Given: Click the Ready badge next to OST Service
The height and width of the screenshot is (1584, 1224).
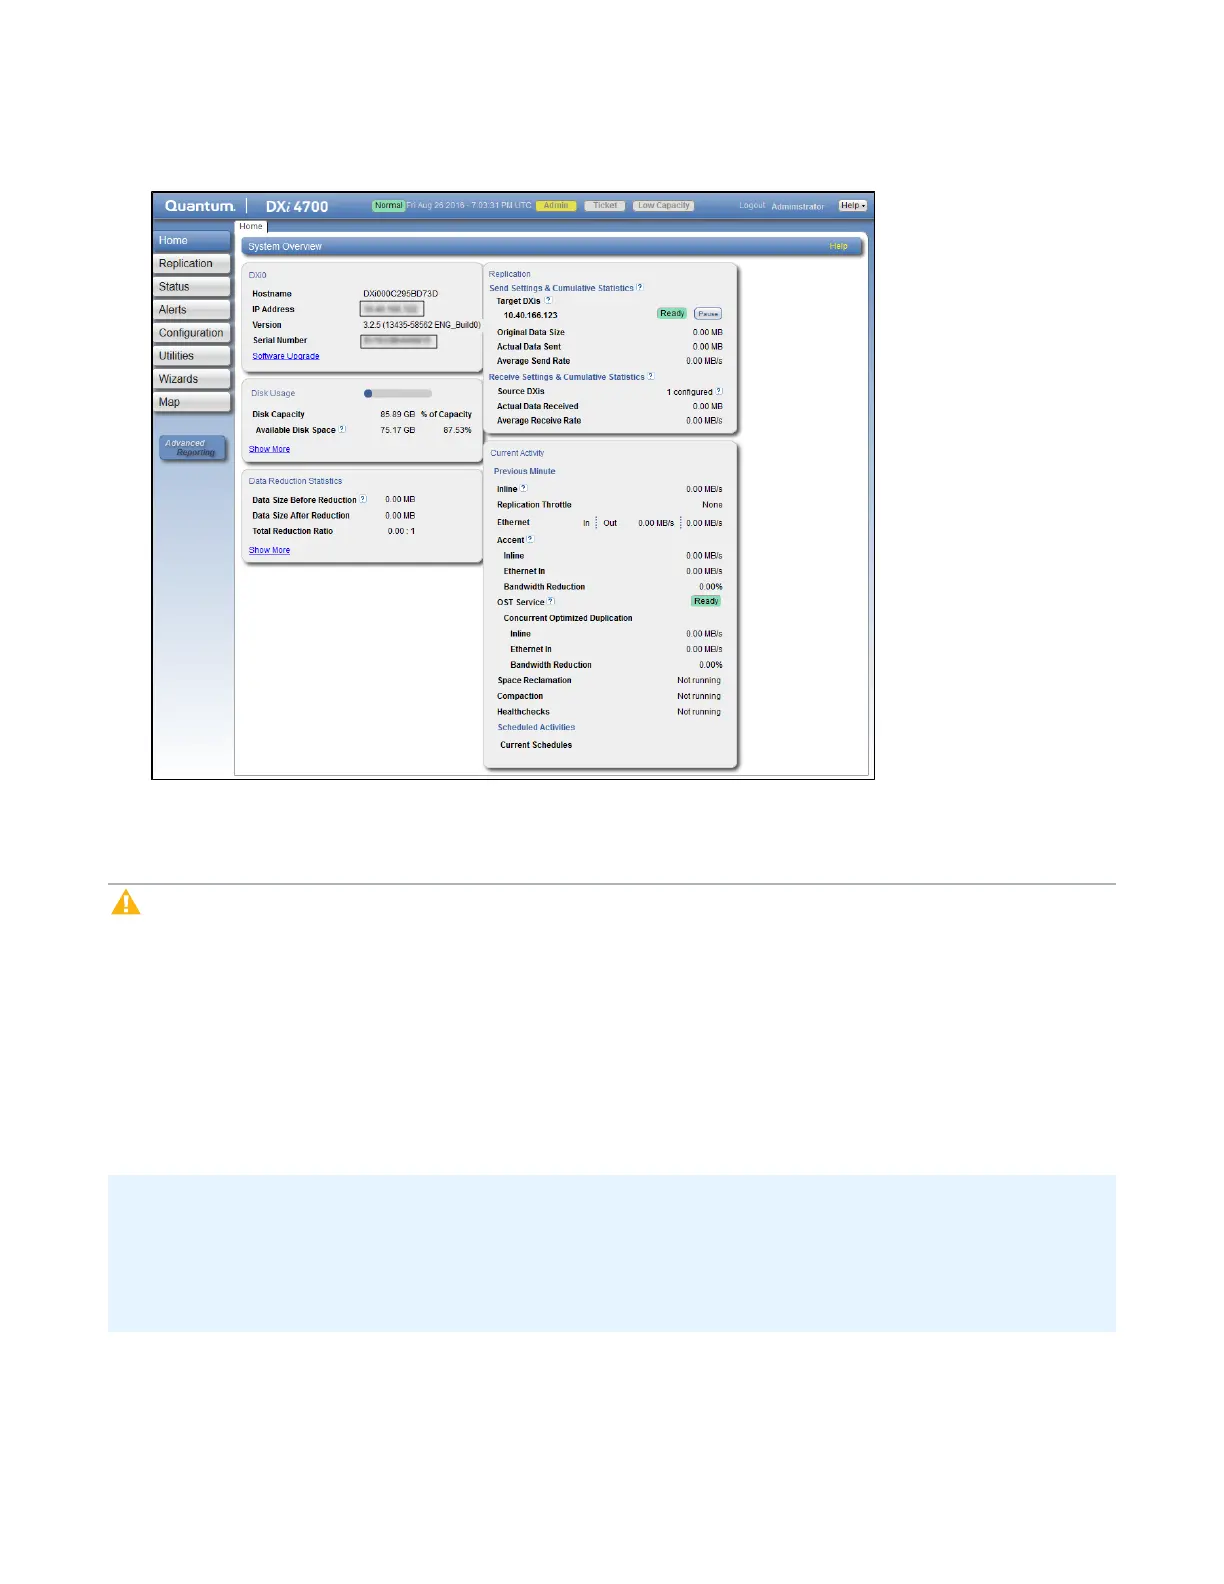Looking at the screenshot, I should [706, 601].
